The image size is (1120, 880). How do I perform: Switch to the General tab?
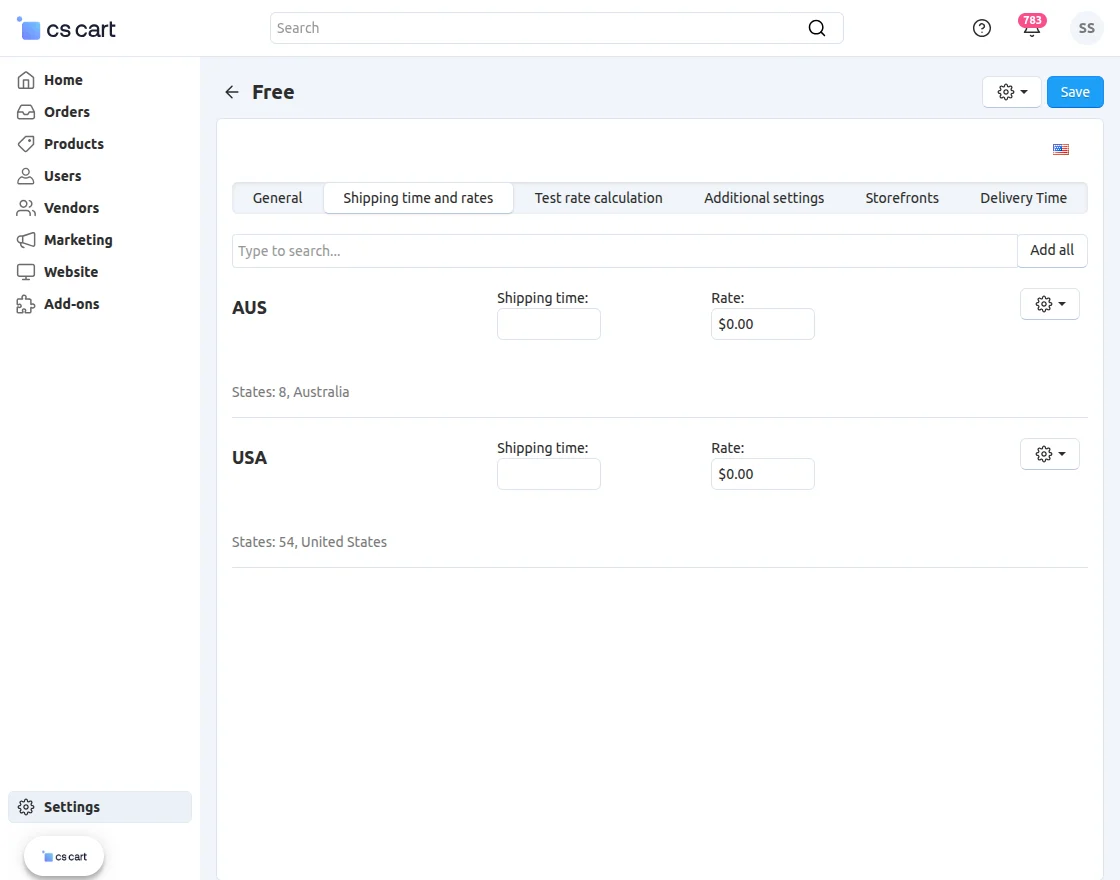tap(277, 198)
